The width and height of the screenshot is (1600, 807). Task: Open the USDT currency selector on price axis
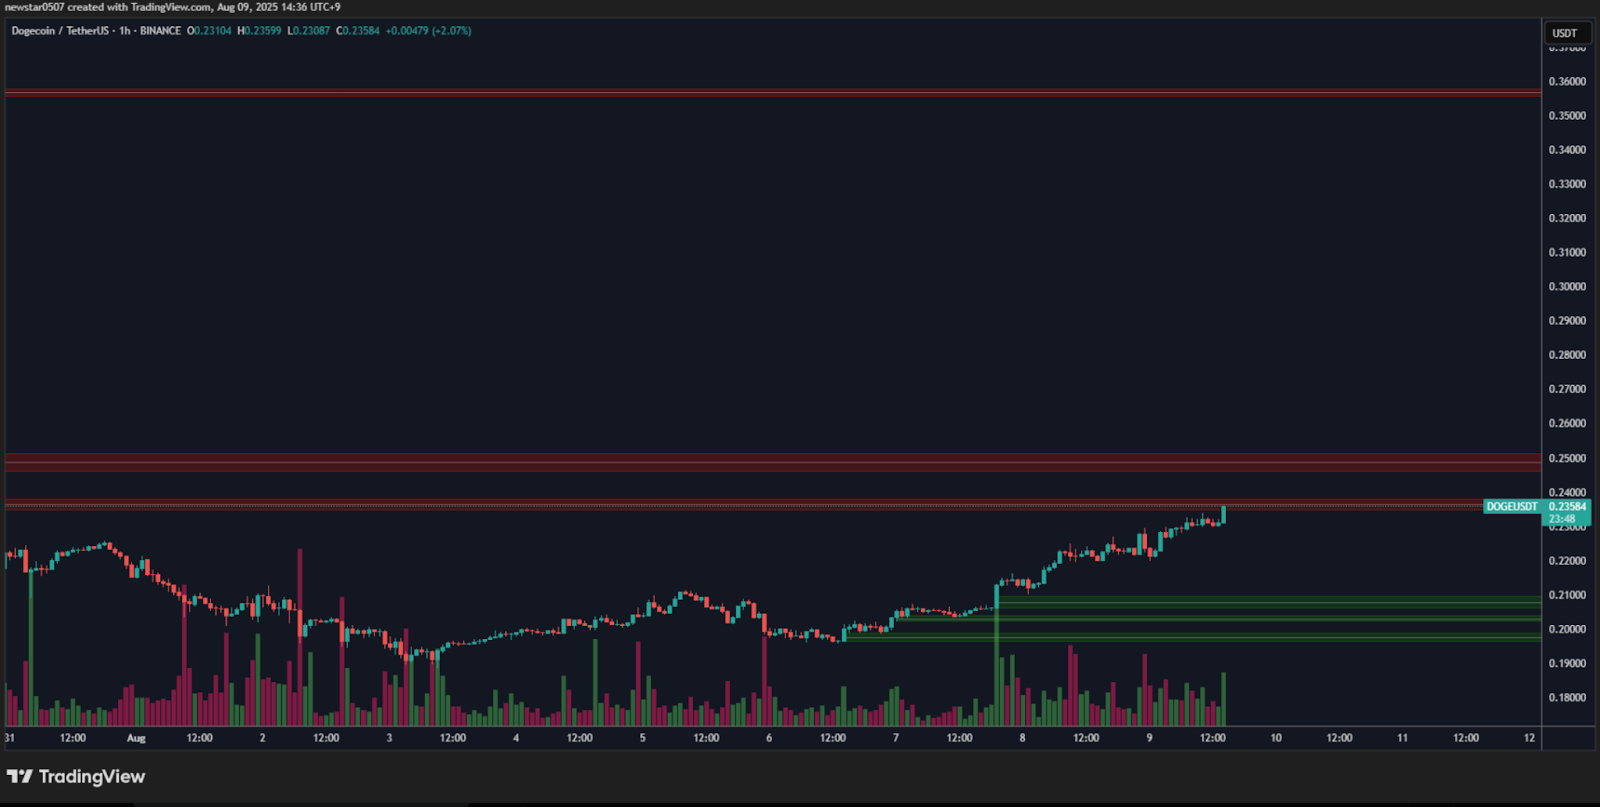(1565, 33)
